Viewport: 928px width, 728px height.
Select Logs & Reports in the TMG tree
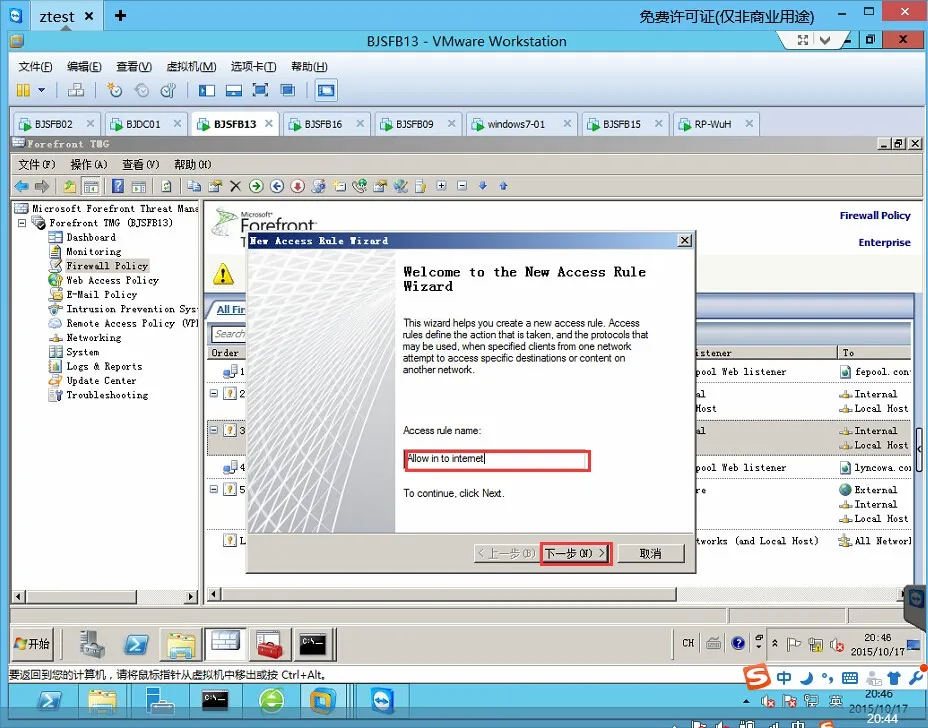pos(104,366)
